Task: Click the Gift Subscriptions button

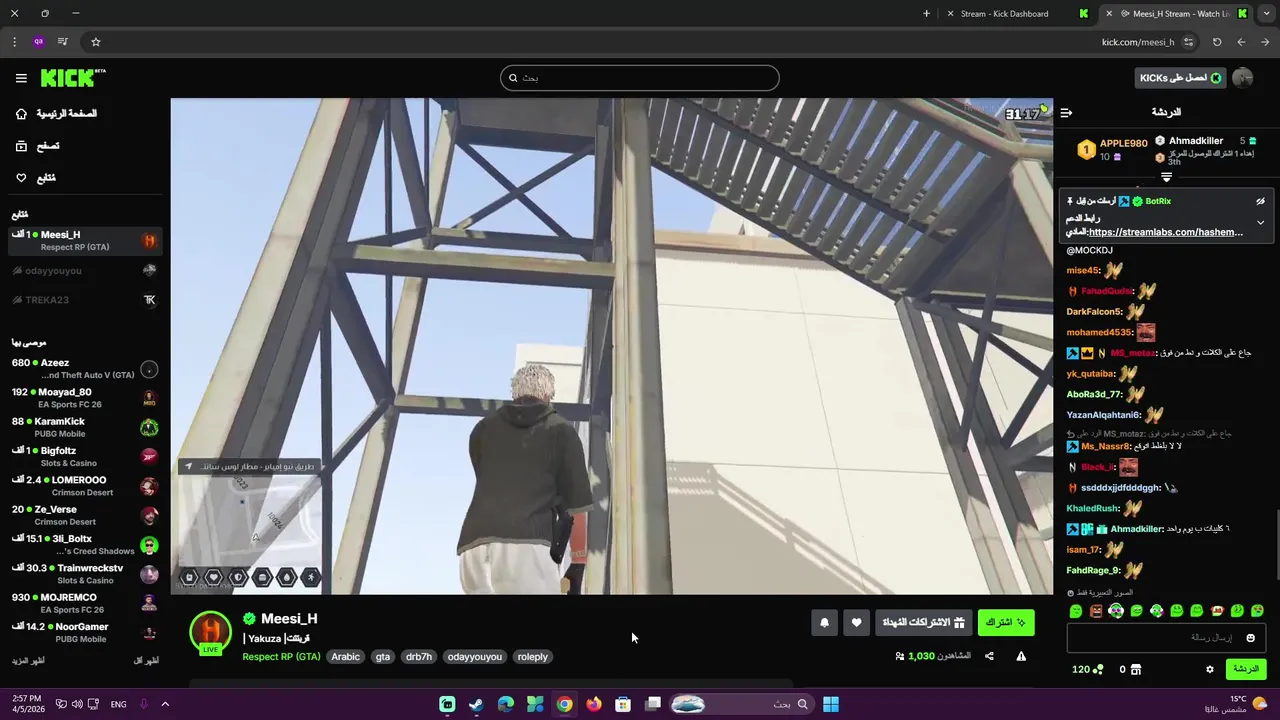Action: (923, 623)
